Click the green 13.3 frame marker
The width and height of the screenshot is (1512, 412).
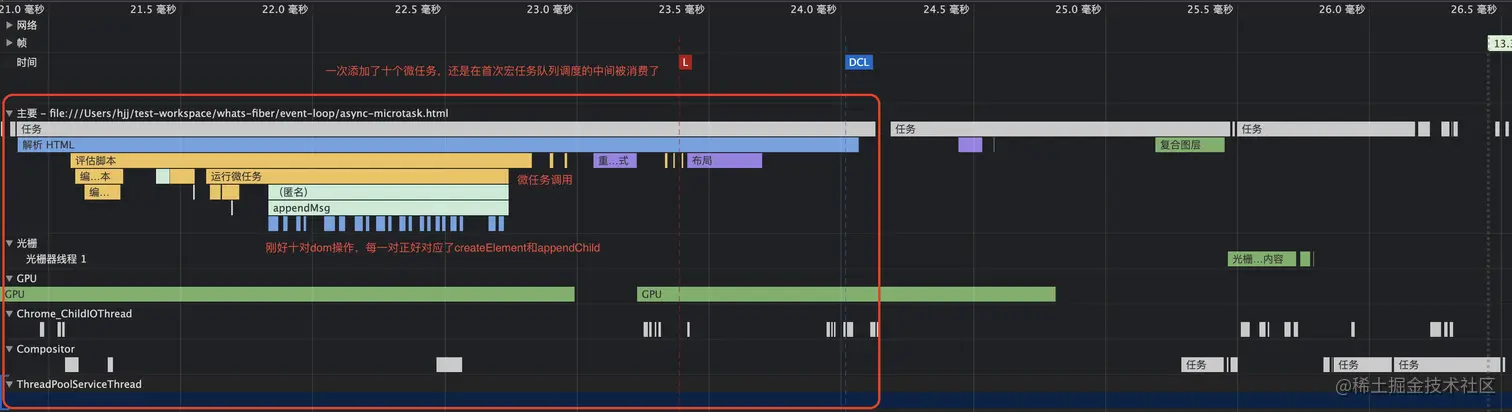[x=1500, y=44]
